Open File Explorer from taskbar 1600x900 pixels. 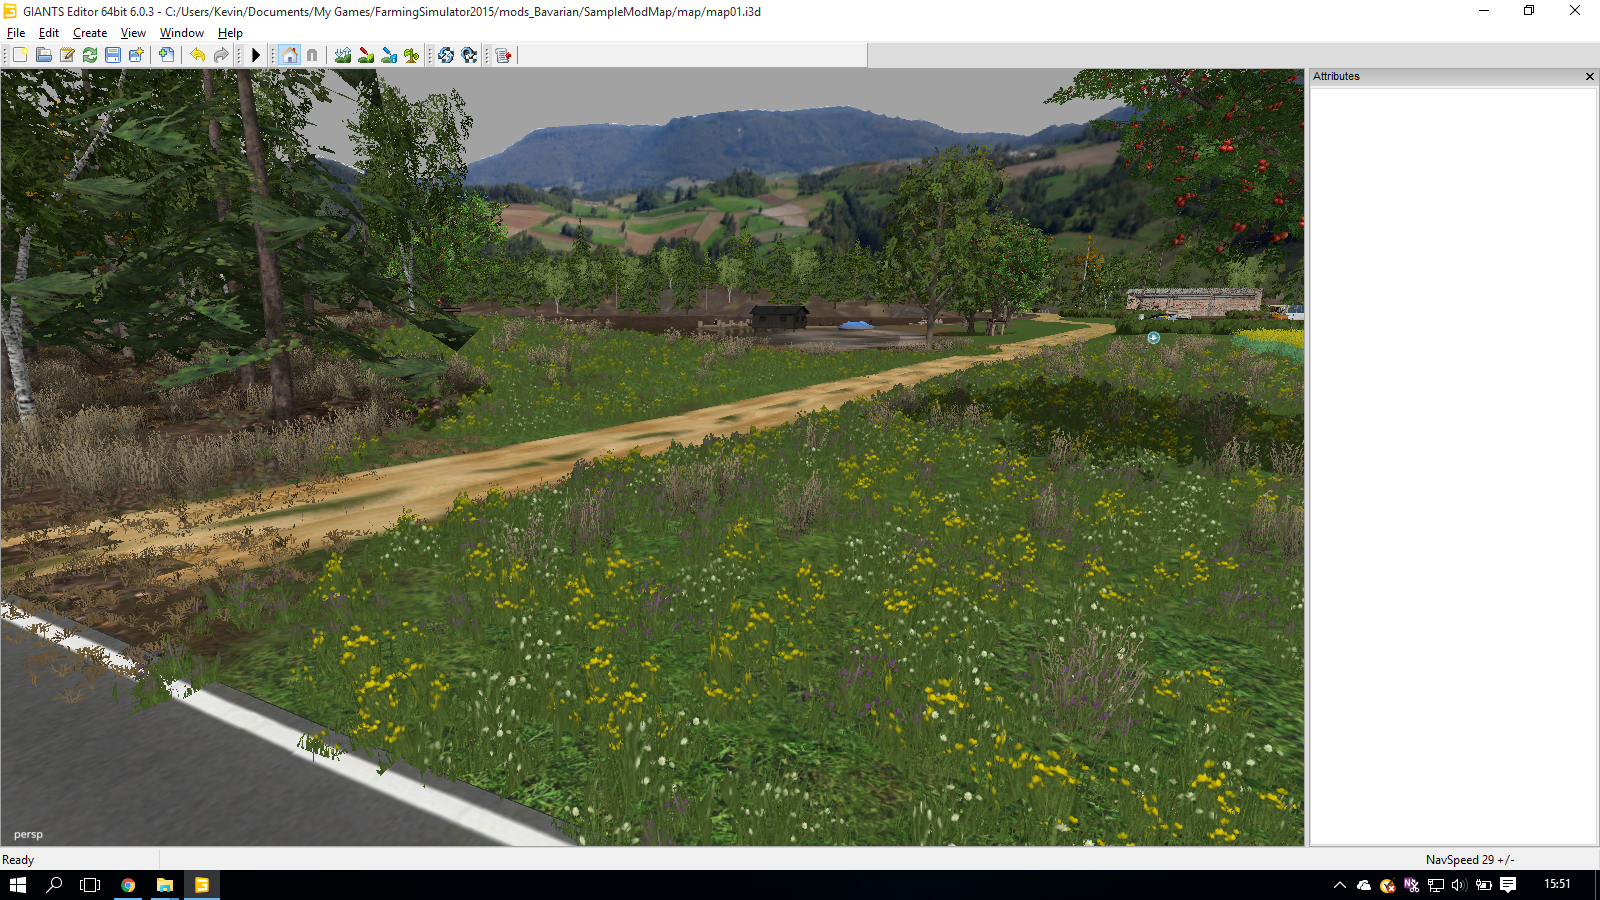[x=165, y=885]
